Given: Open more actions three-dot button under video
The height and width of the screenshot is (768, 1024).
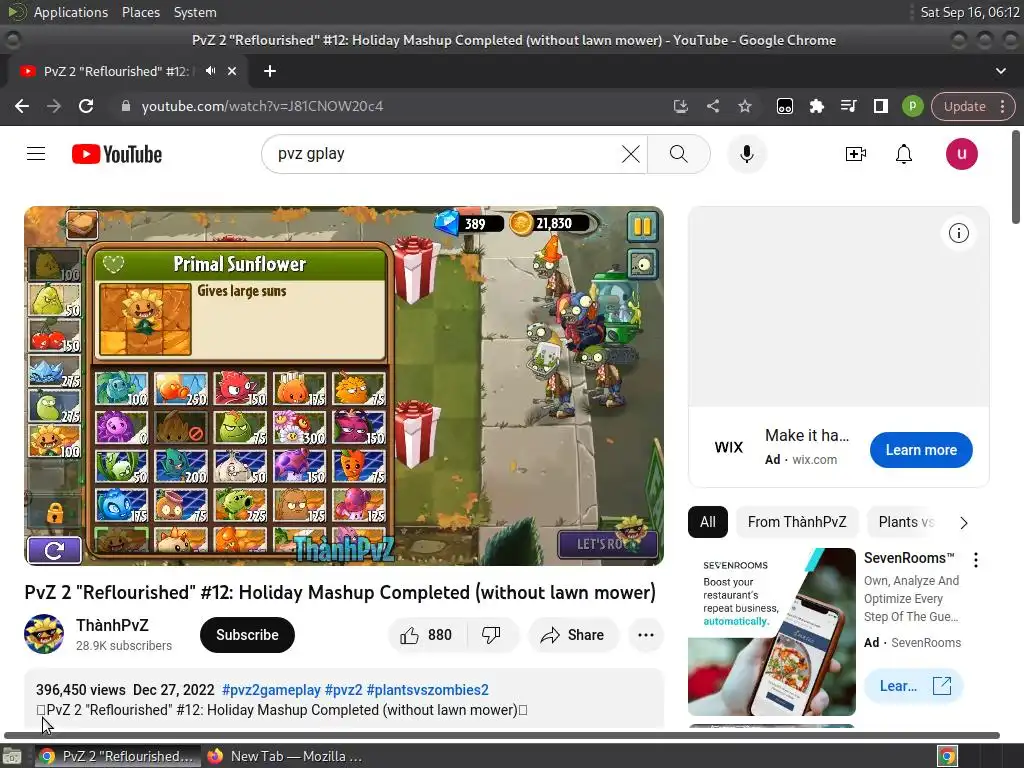Looking at the screenshot, I should [645, 635].
